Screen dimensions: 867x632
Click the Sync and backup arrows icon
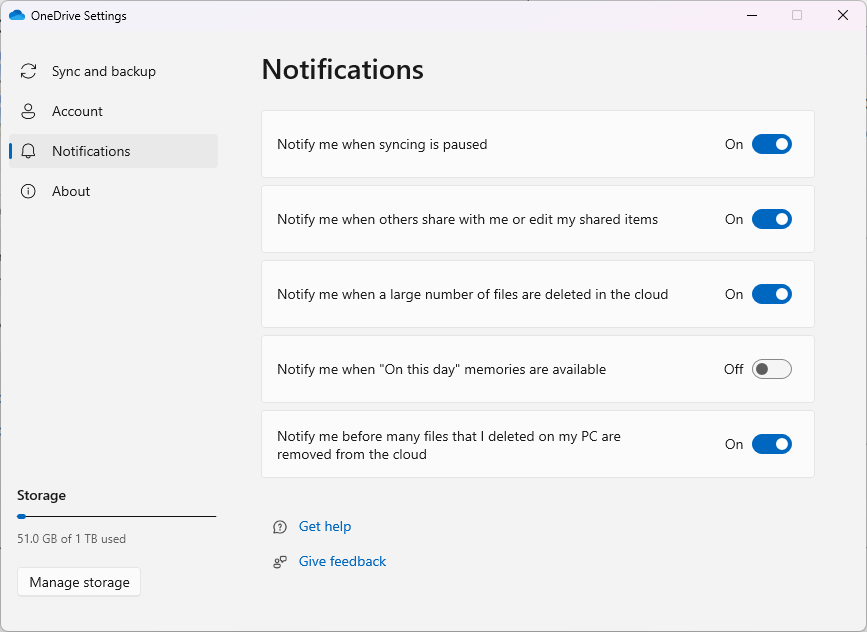pos(28,71)
